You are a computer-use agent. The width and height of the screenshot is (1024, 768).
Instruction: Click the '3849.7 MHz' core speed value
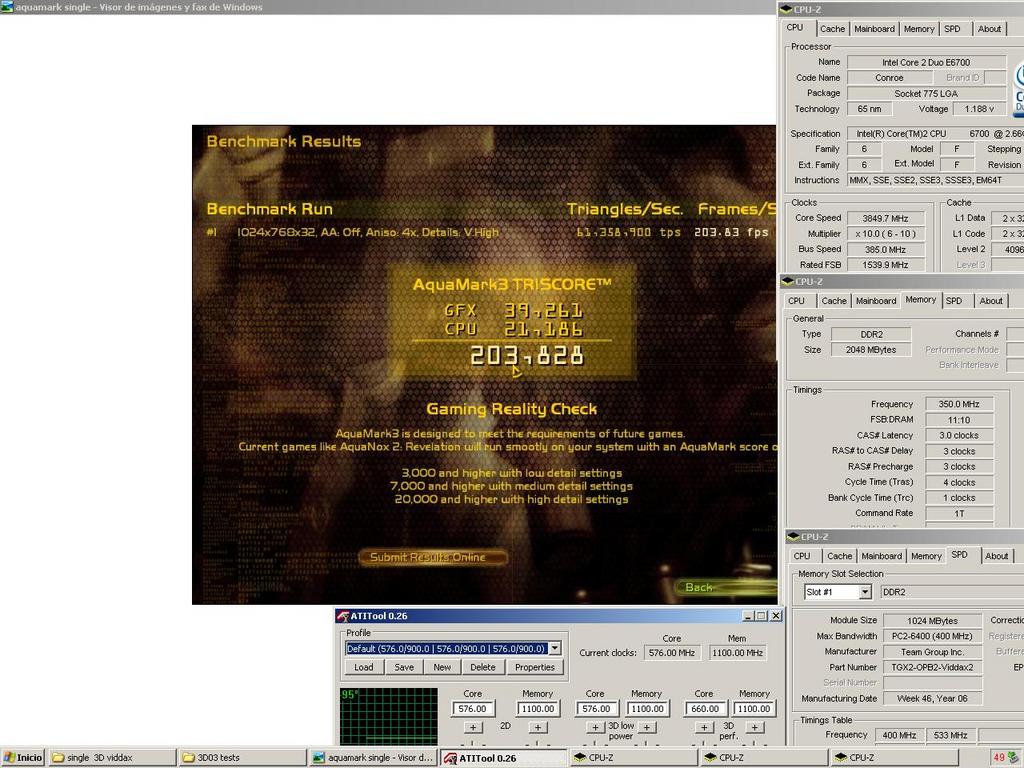(885, 219)
